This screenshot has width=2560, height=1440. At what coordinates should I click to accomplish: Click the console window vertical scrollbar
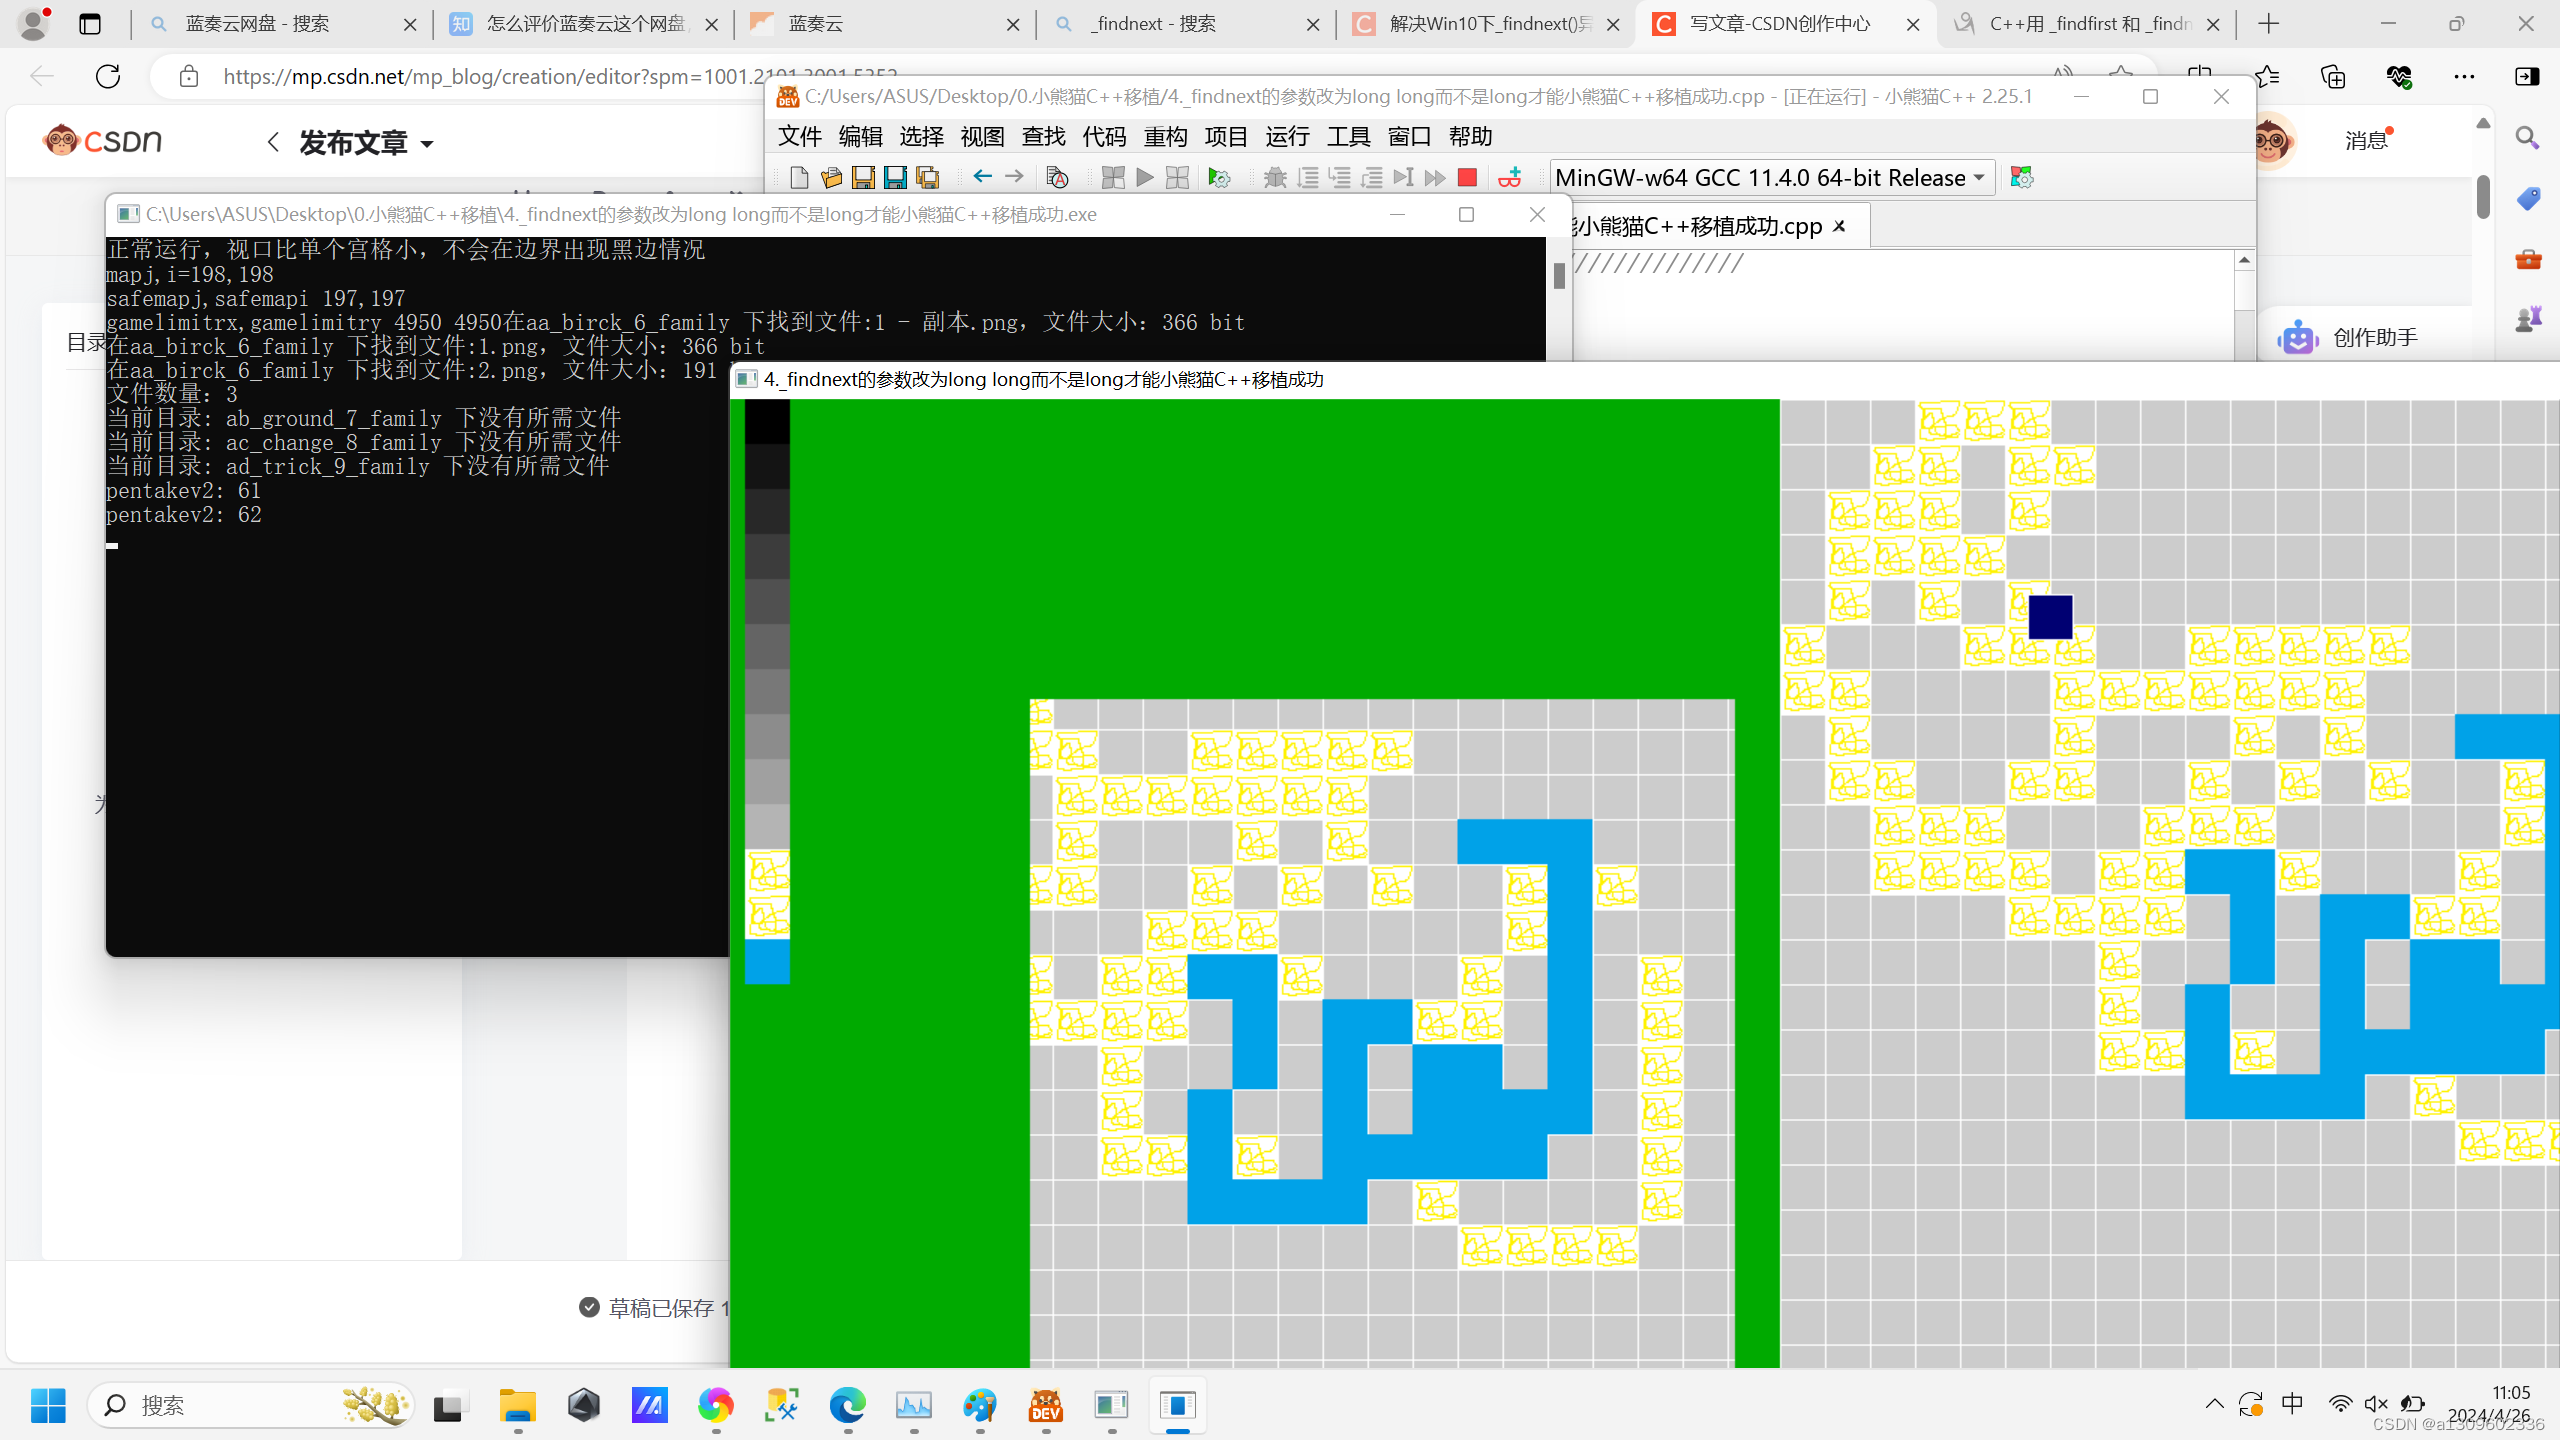[1558, 276]
